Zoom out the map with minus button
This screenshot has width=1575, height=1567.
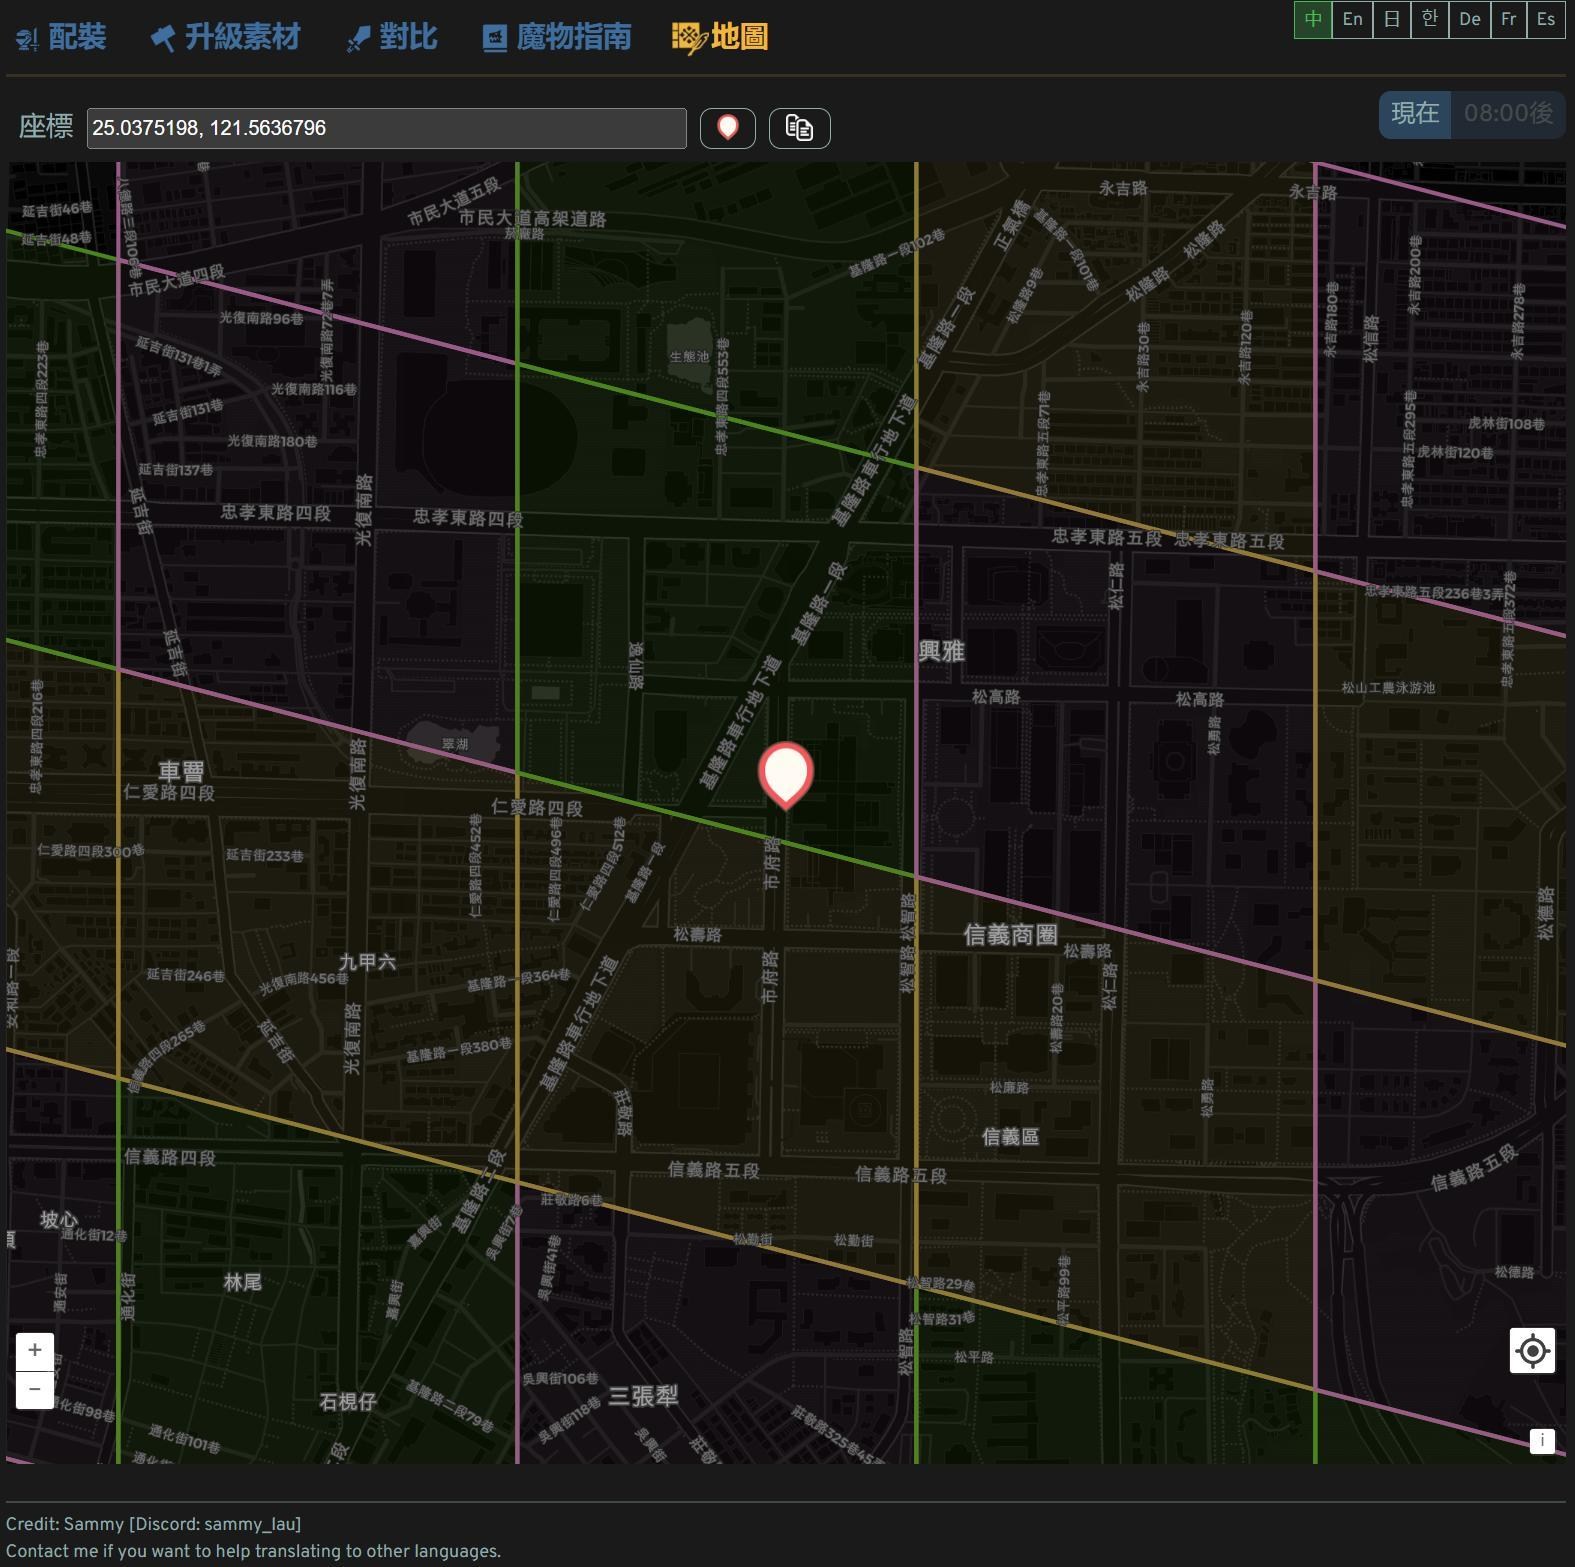pos(35,1390)
